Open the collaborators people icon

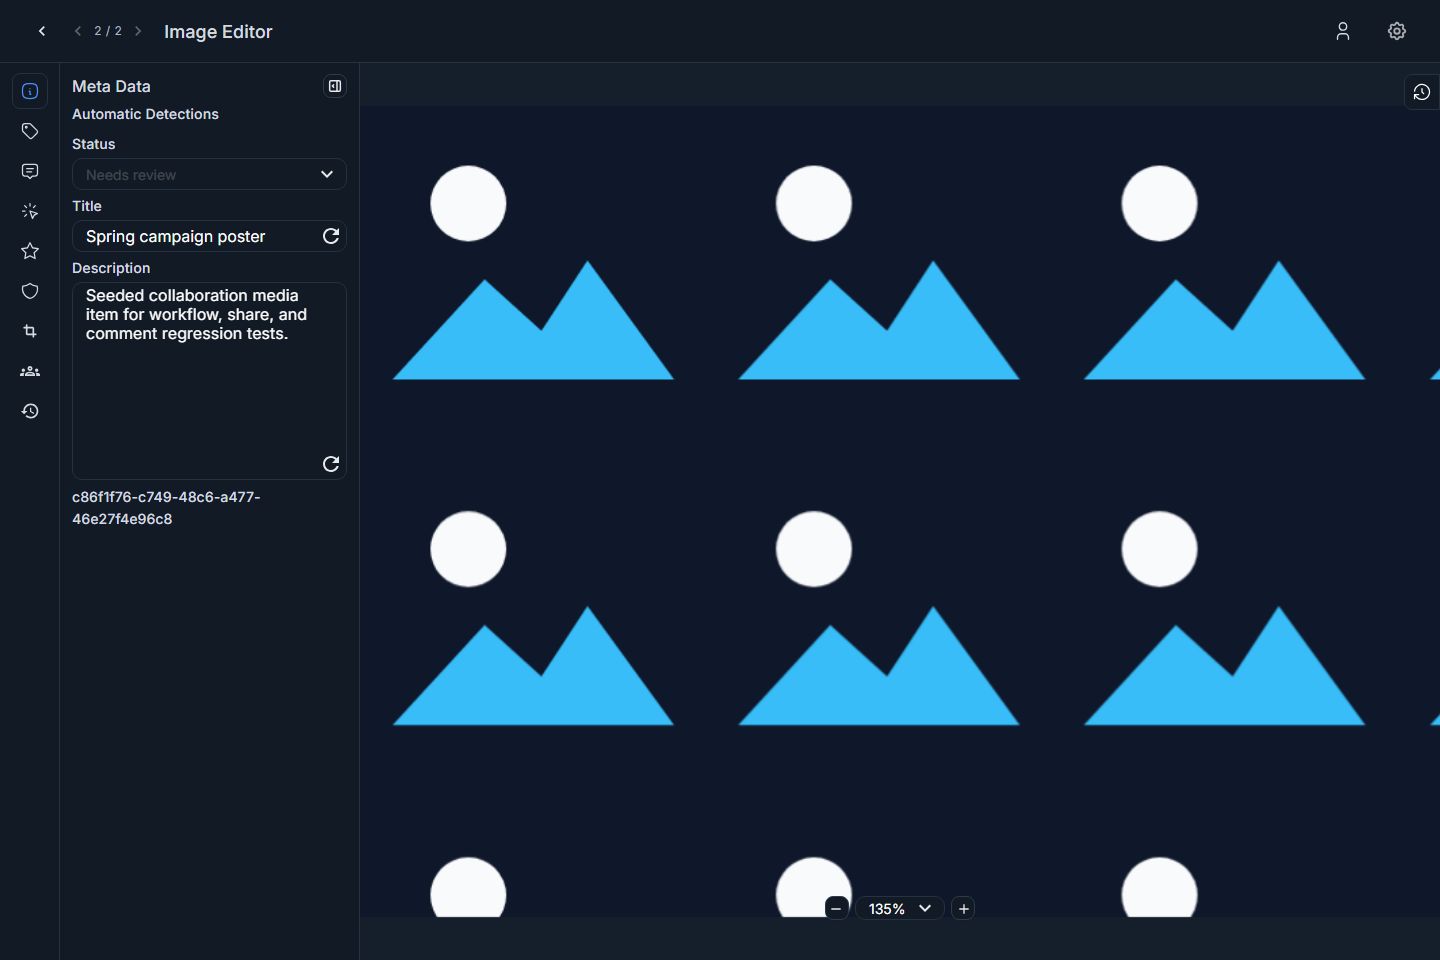(30, 371)
